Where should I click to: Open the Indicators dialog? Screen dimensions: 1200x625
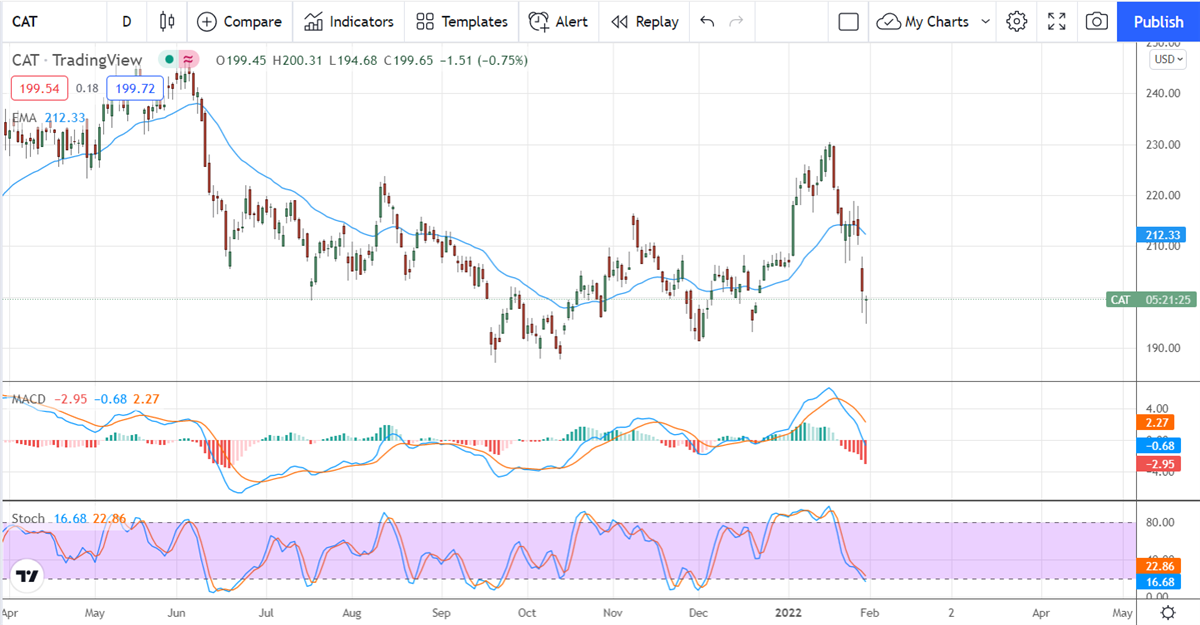coord(348,21)
